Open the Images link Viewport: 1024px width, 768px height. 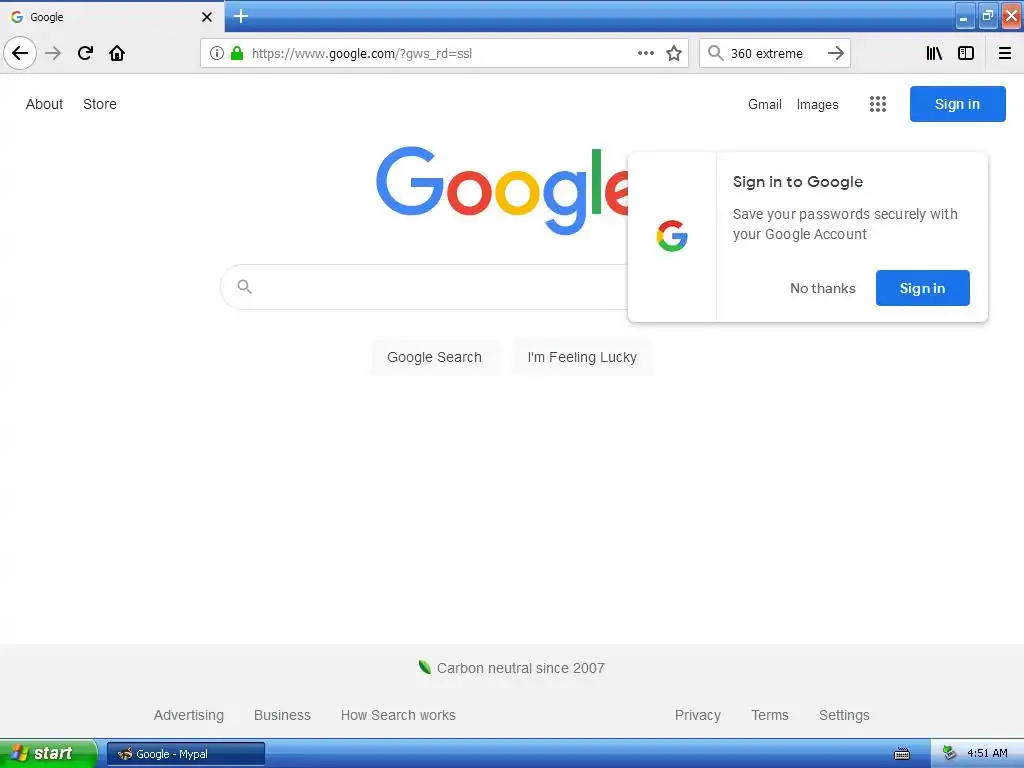point(818,104)
